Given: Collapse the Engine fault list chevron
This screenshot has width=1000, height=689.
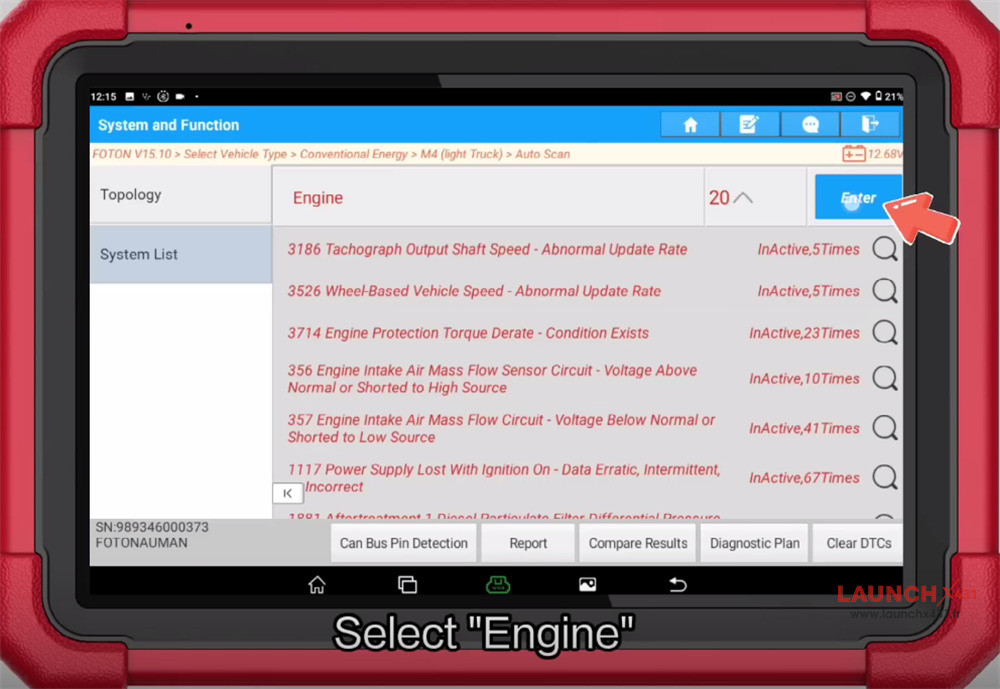Looking at the screenshot, I should tap(743, 198).
